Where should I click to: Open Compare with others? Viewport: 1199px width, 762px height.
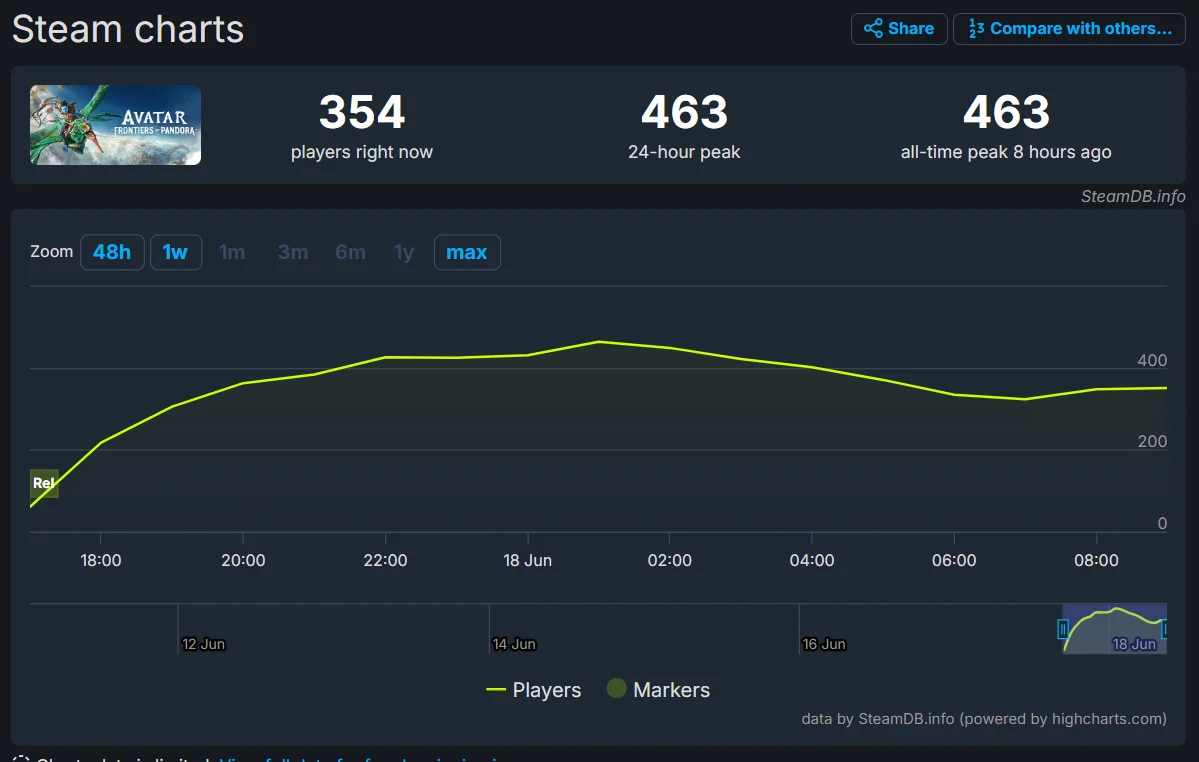tap(1069, 29)
